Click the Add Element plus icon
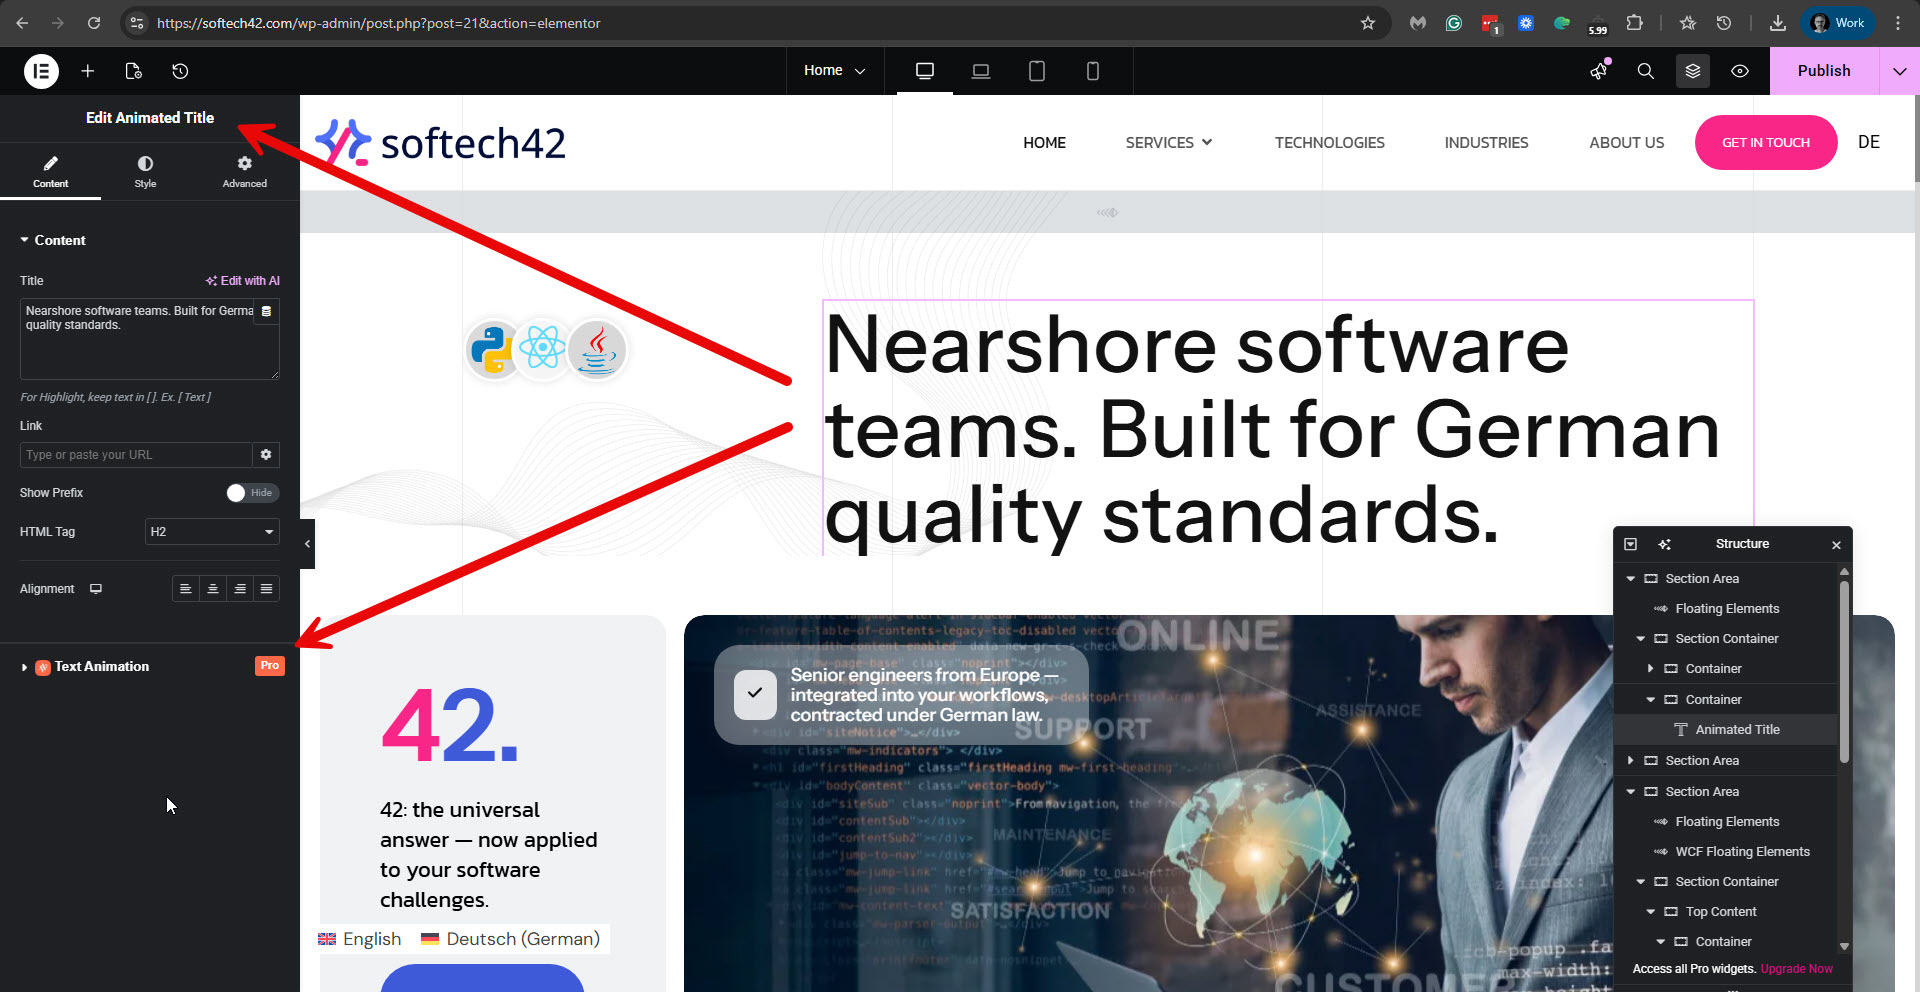Viewport: 1920px width, 992px height. [88, 71]
